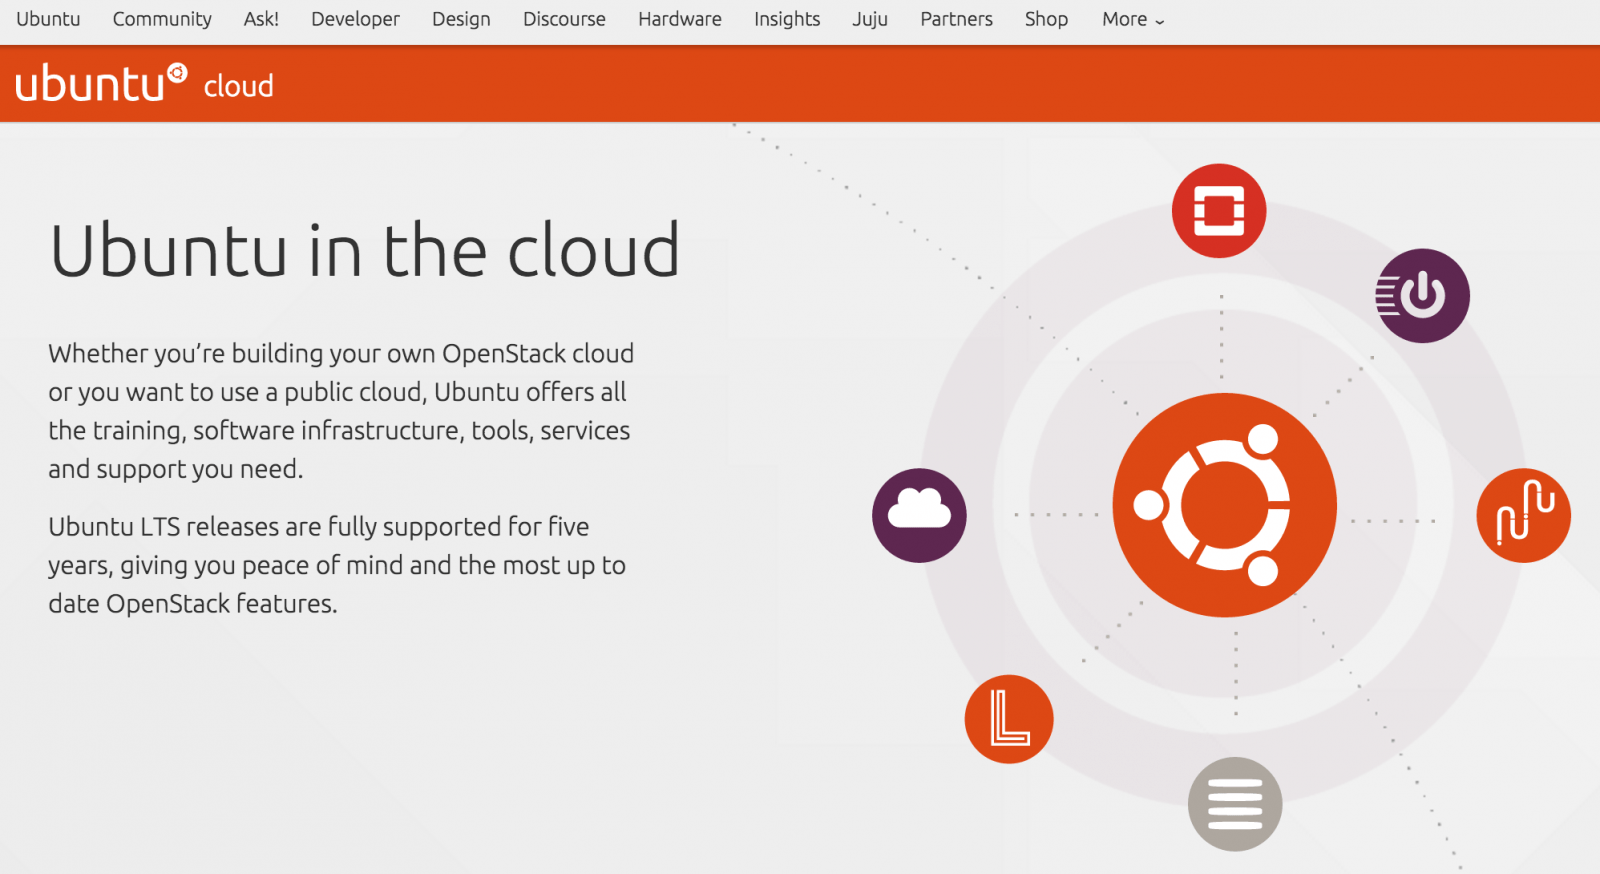1600x874 pixels.
Task: Open the Partners nav link
Action: point(956,20)
